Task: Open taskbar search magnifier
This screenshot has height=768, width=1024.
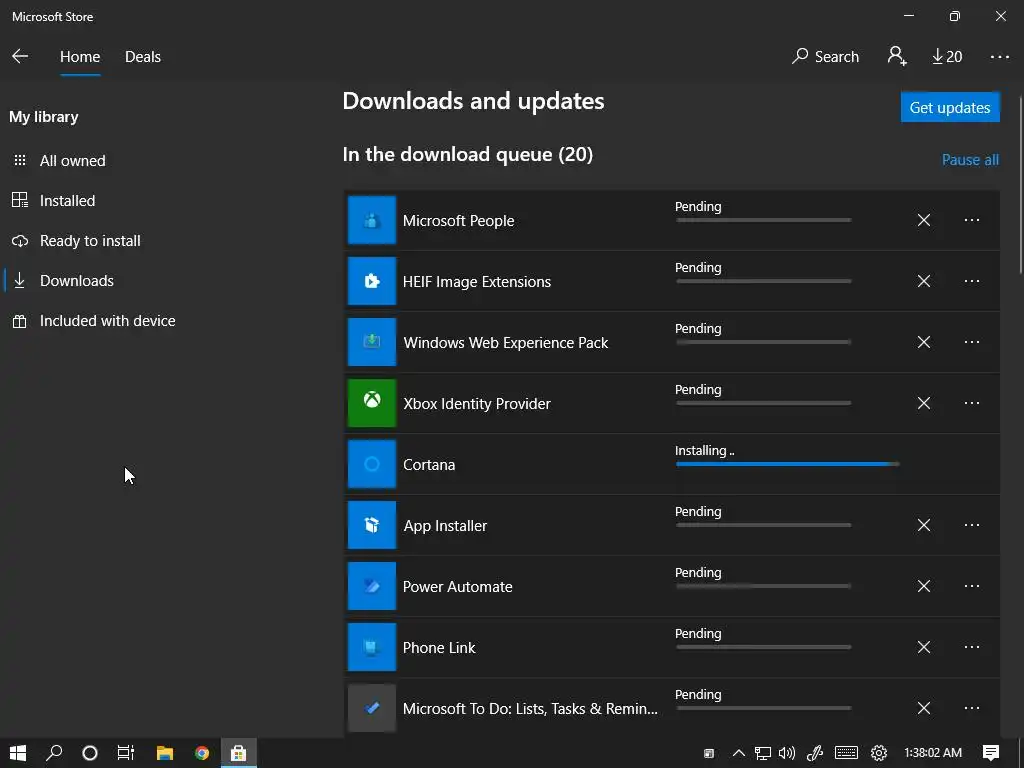Action: click(x=54, y=753)
